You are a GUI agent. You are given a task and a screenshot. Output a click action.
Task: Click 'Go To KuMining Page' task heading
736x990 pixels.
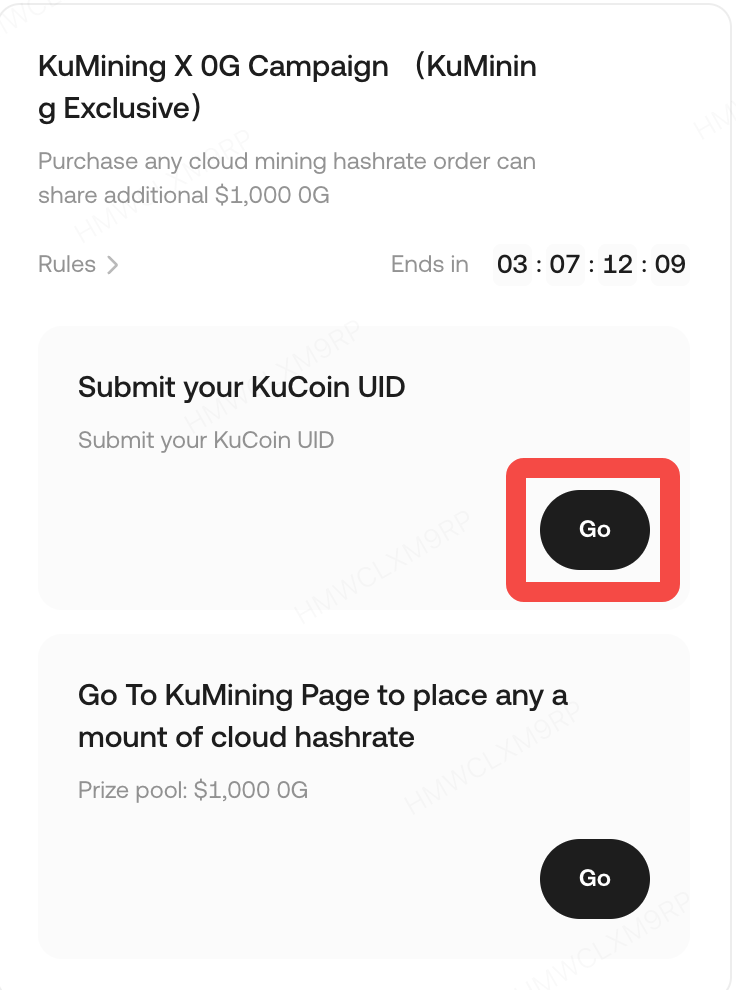tap(322, 695)
